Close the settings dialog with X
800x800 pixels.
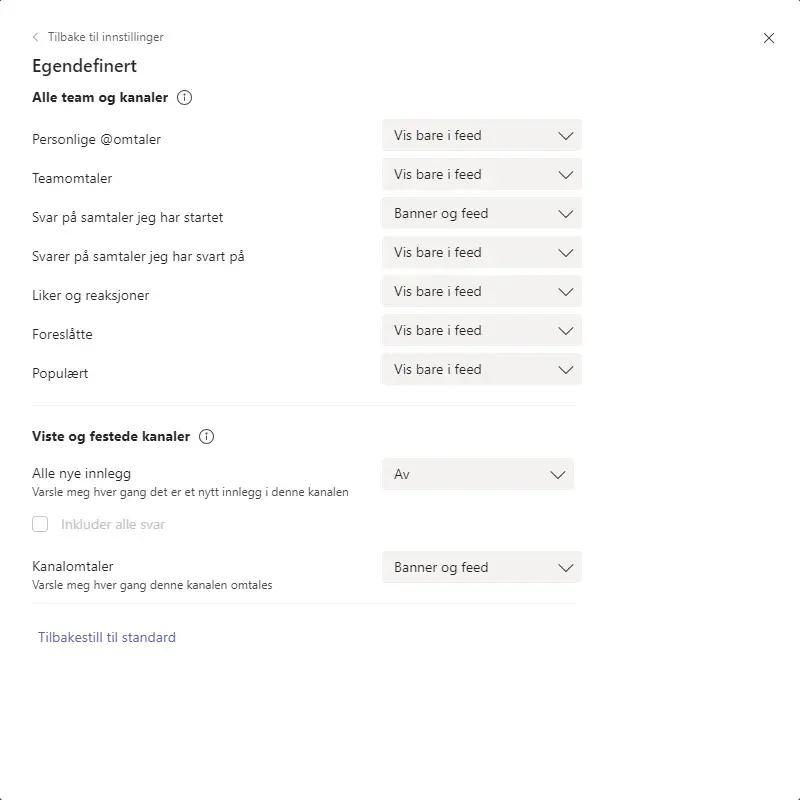click(x=768, y=38)
